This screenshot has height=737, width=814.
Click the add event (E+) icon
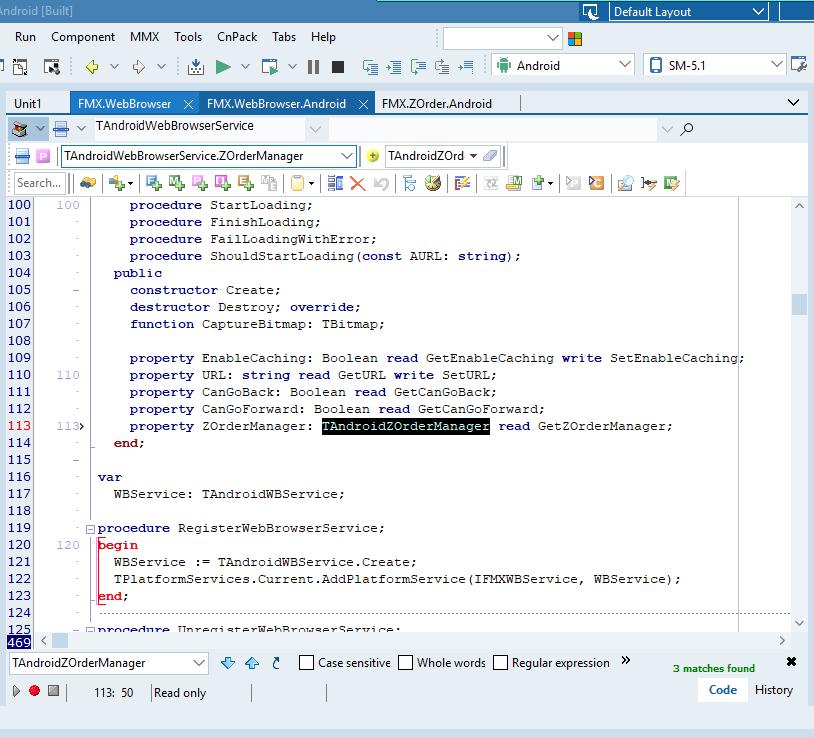point(246,183)
